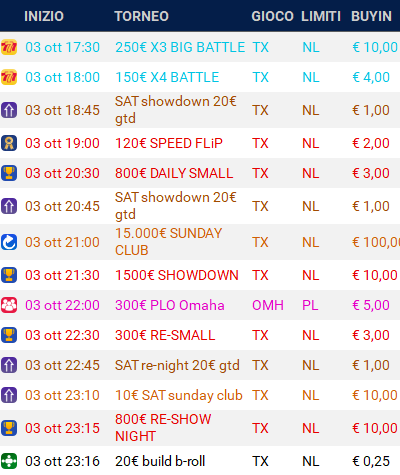Sort by the BUYIN column header

point(371,16)
